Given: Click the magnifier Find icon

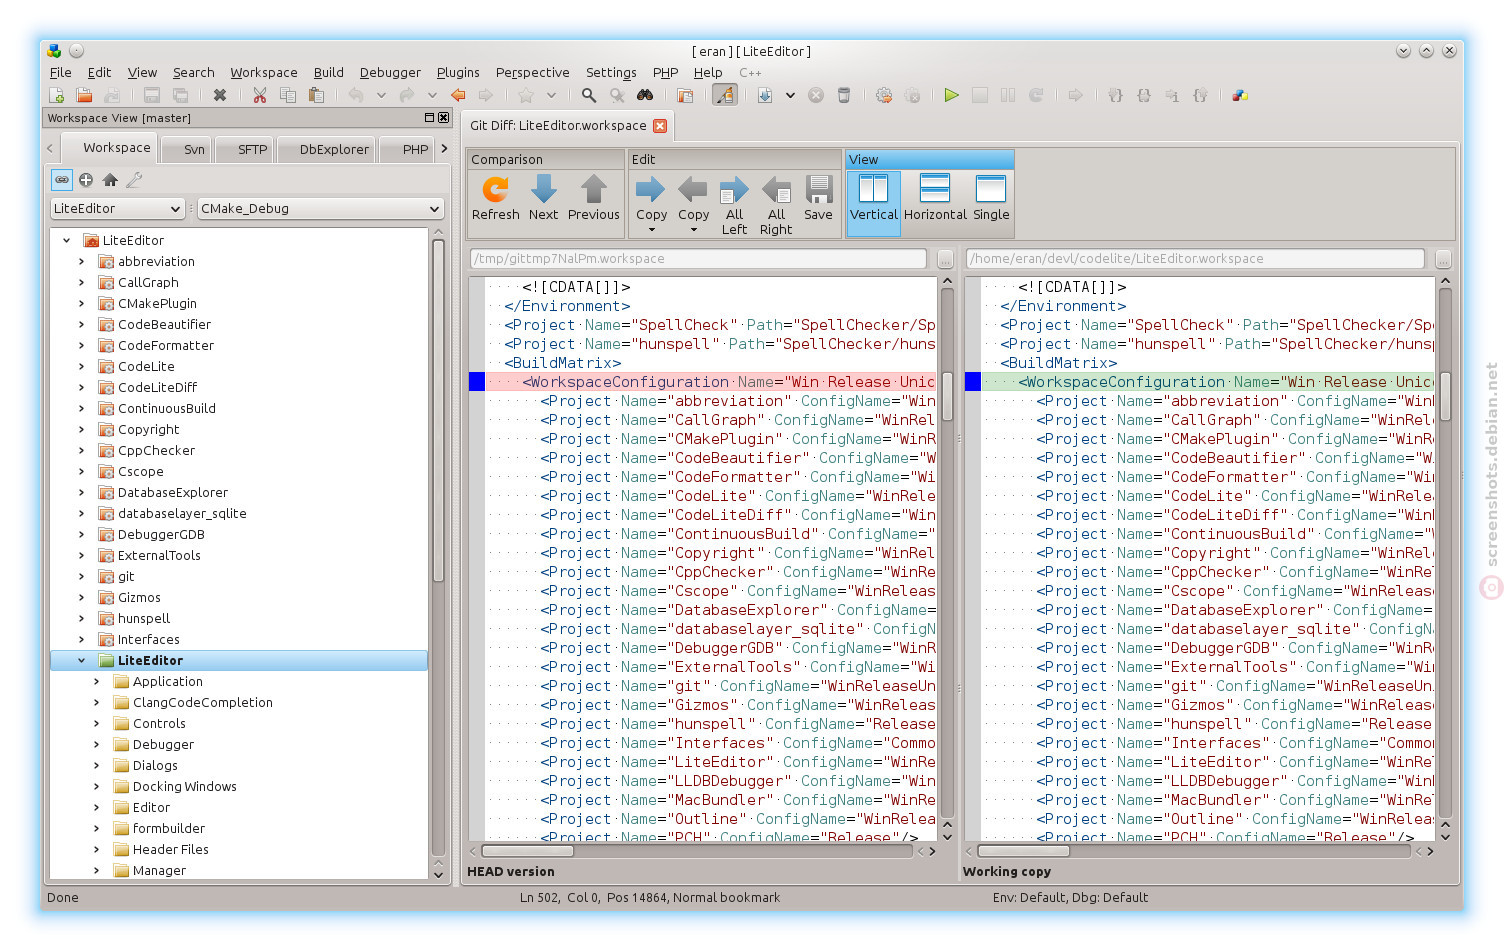Looking at the screenshot, I should click(x=589, y=96).
